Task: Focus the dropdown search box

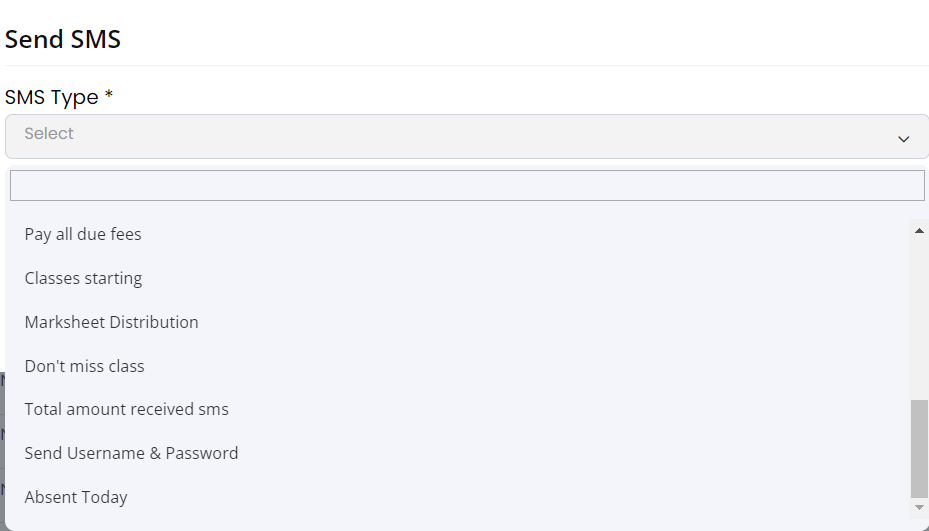Action: pyautogui.click(x=466, y=186)
